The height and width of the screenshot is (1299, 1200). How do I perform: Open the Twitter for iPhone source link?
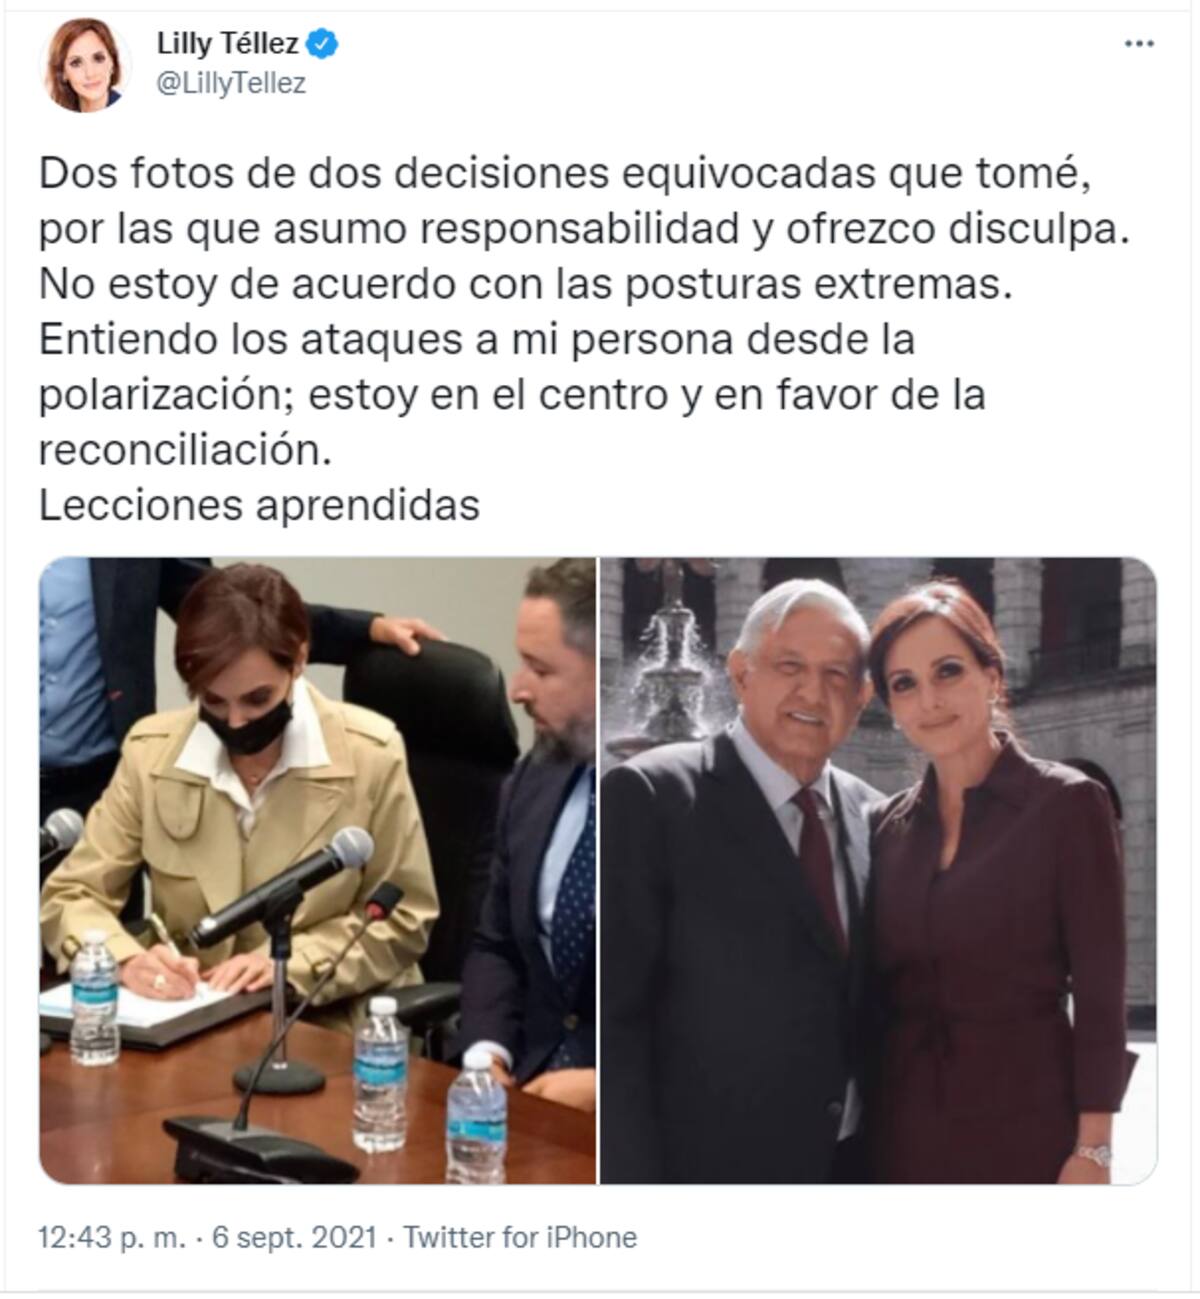[x=520, y=1238]
